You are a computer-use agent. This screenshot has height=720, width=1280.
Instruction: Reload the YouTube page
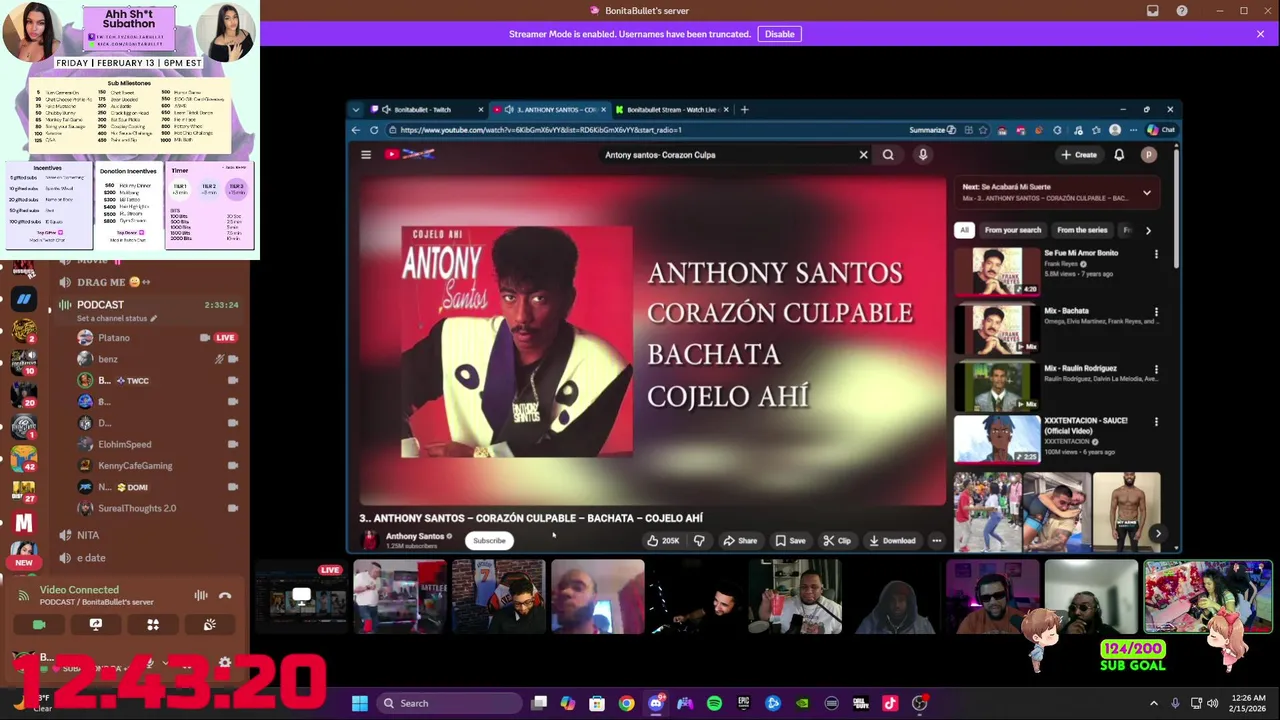point(374,130)
